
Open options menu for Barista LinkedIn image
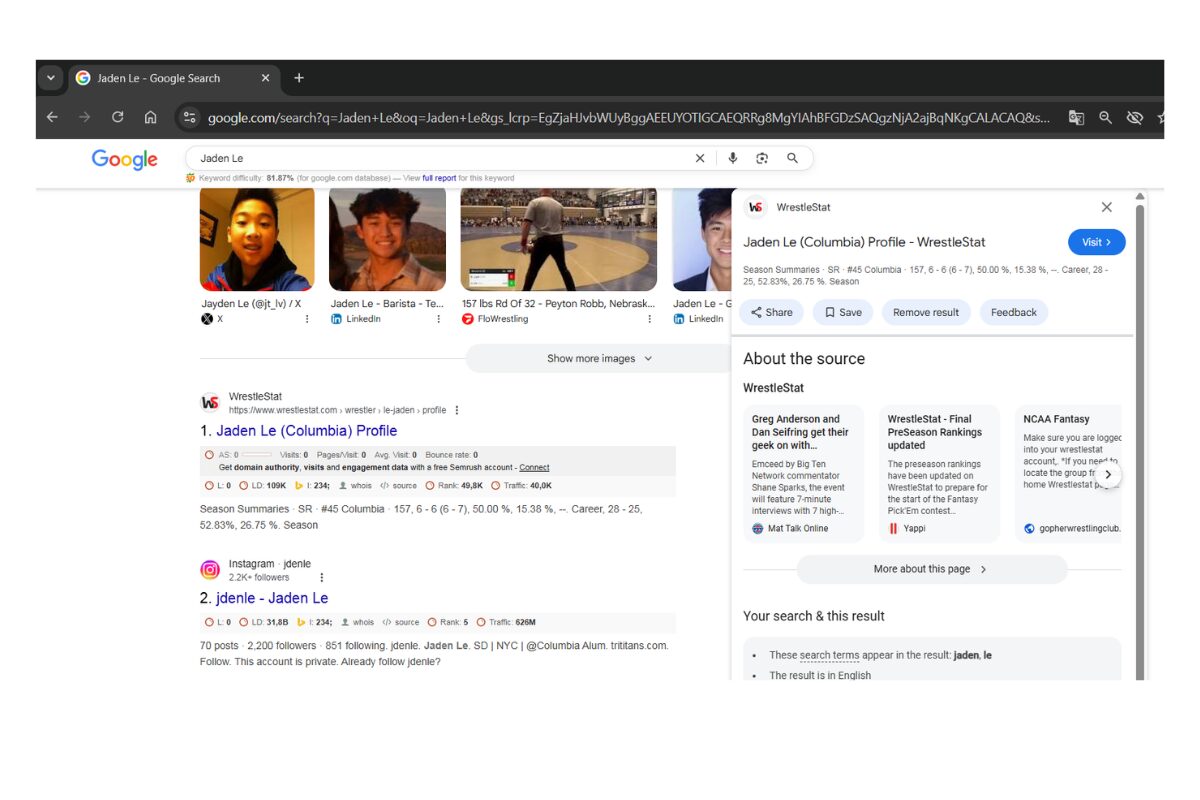438,319
